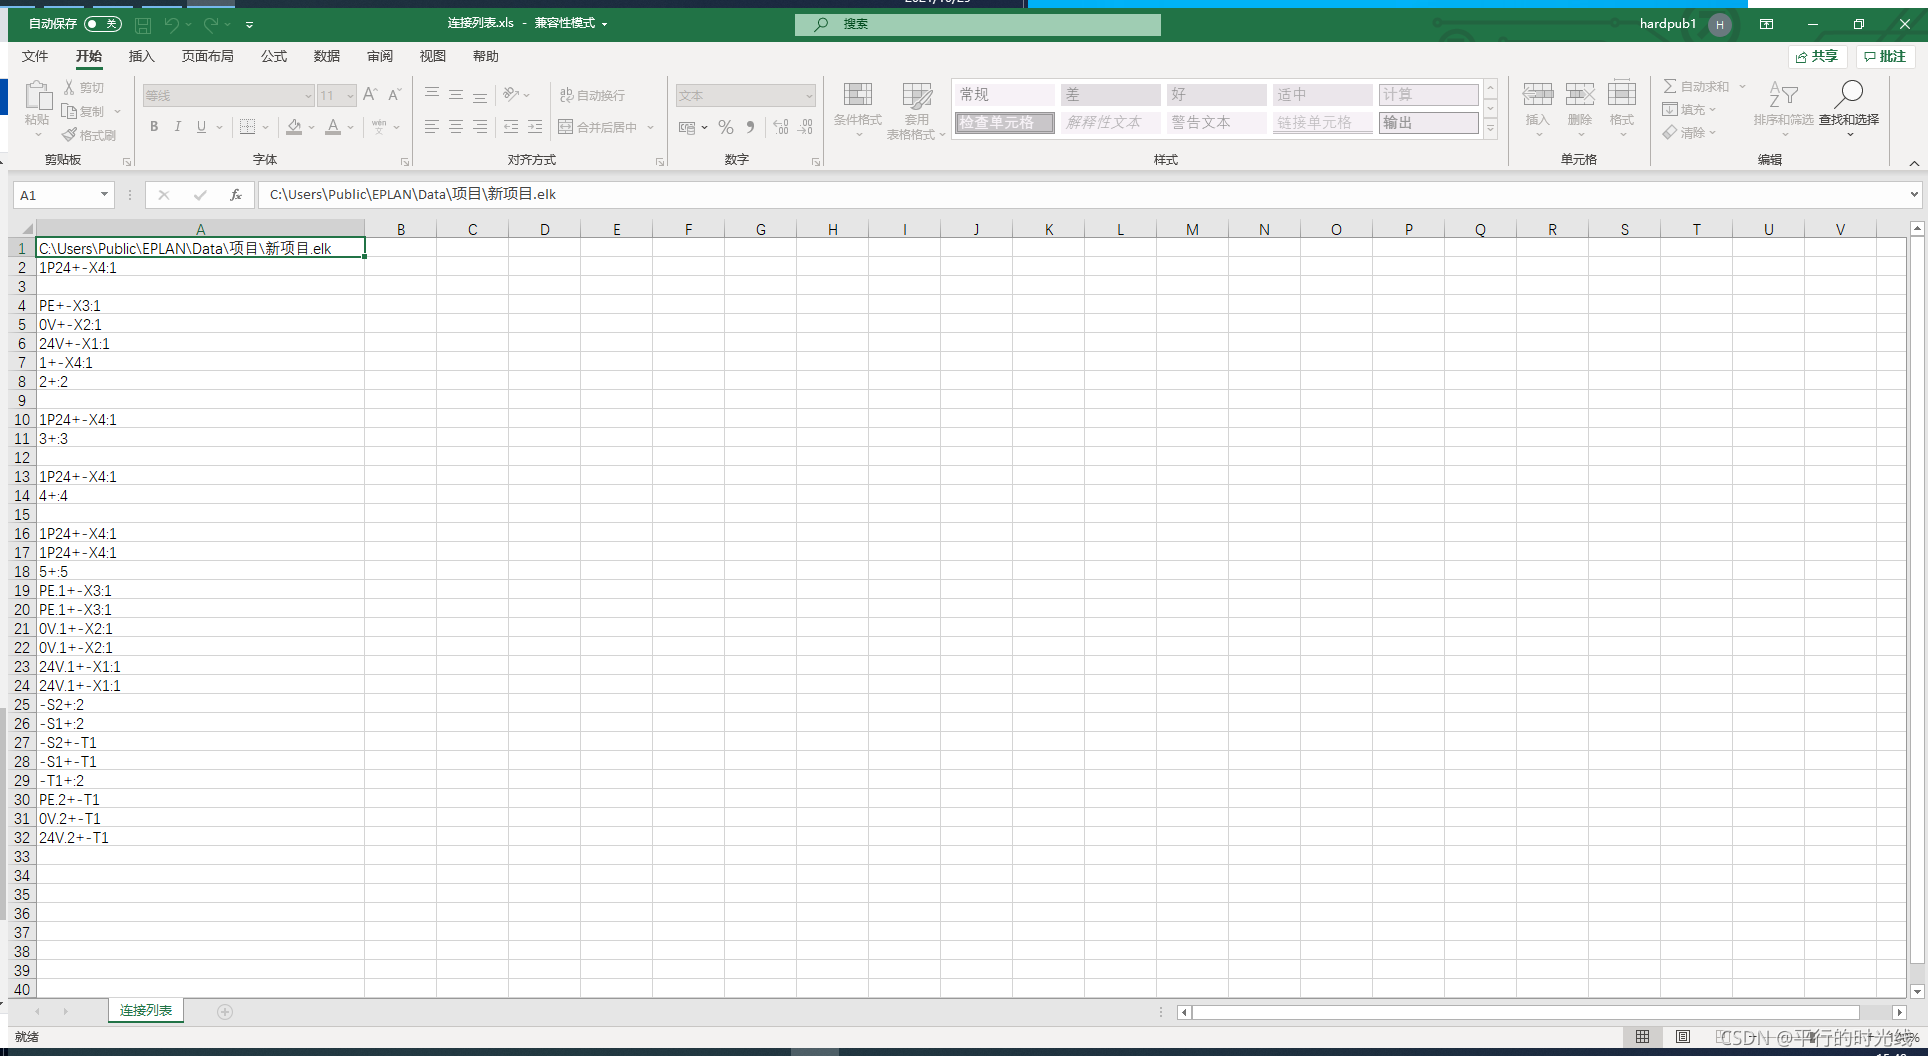This screenshot has height=1056, width=1928.
Task: Click the Insert cells icon
Action: point(1538,95)
